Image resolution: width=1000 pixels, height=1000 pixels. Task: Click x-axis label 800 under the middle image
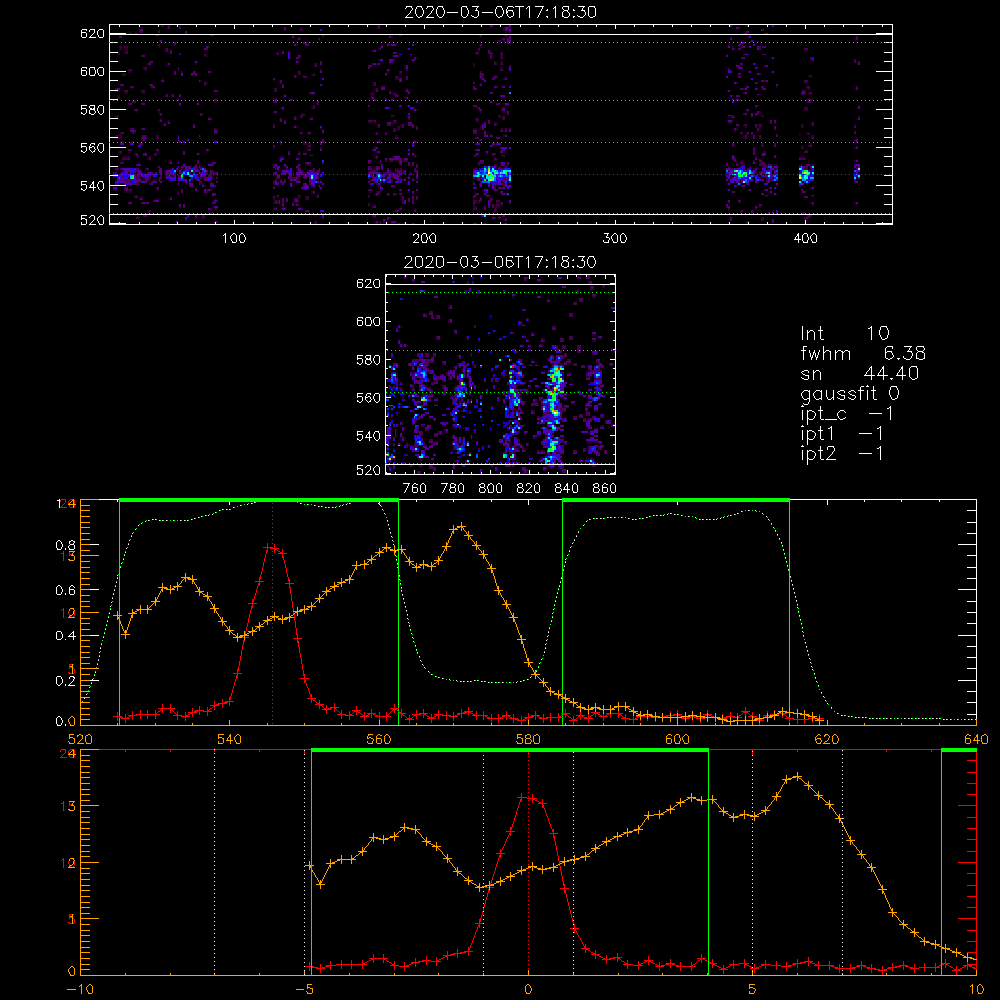click(x=491, y=489)
